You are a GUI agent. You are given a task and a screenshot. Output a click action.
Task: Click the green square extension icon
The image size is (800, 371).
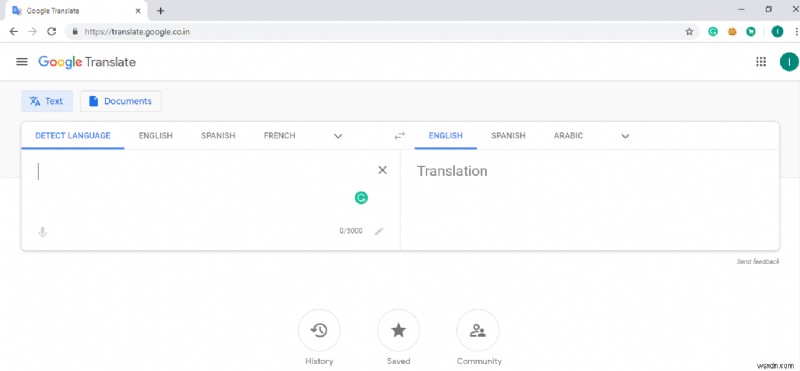(751, 32)
